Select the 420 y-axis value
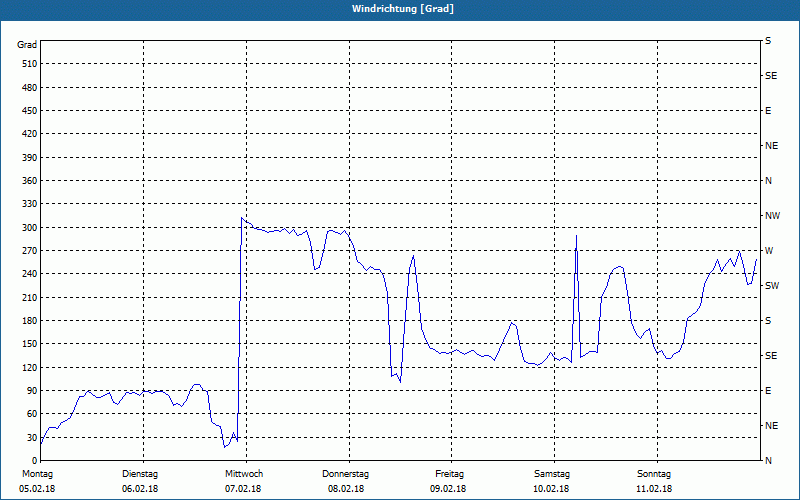 click(30, 134)
